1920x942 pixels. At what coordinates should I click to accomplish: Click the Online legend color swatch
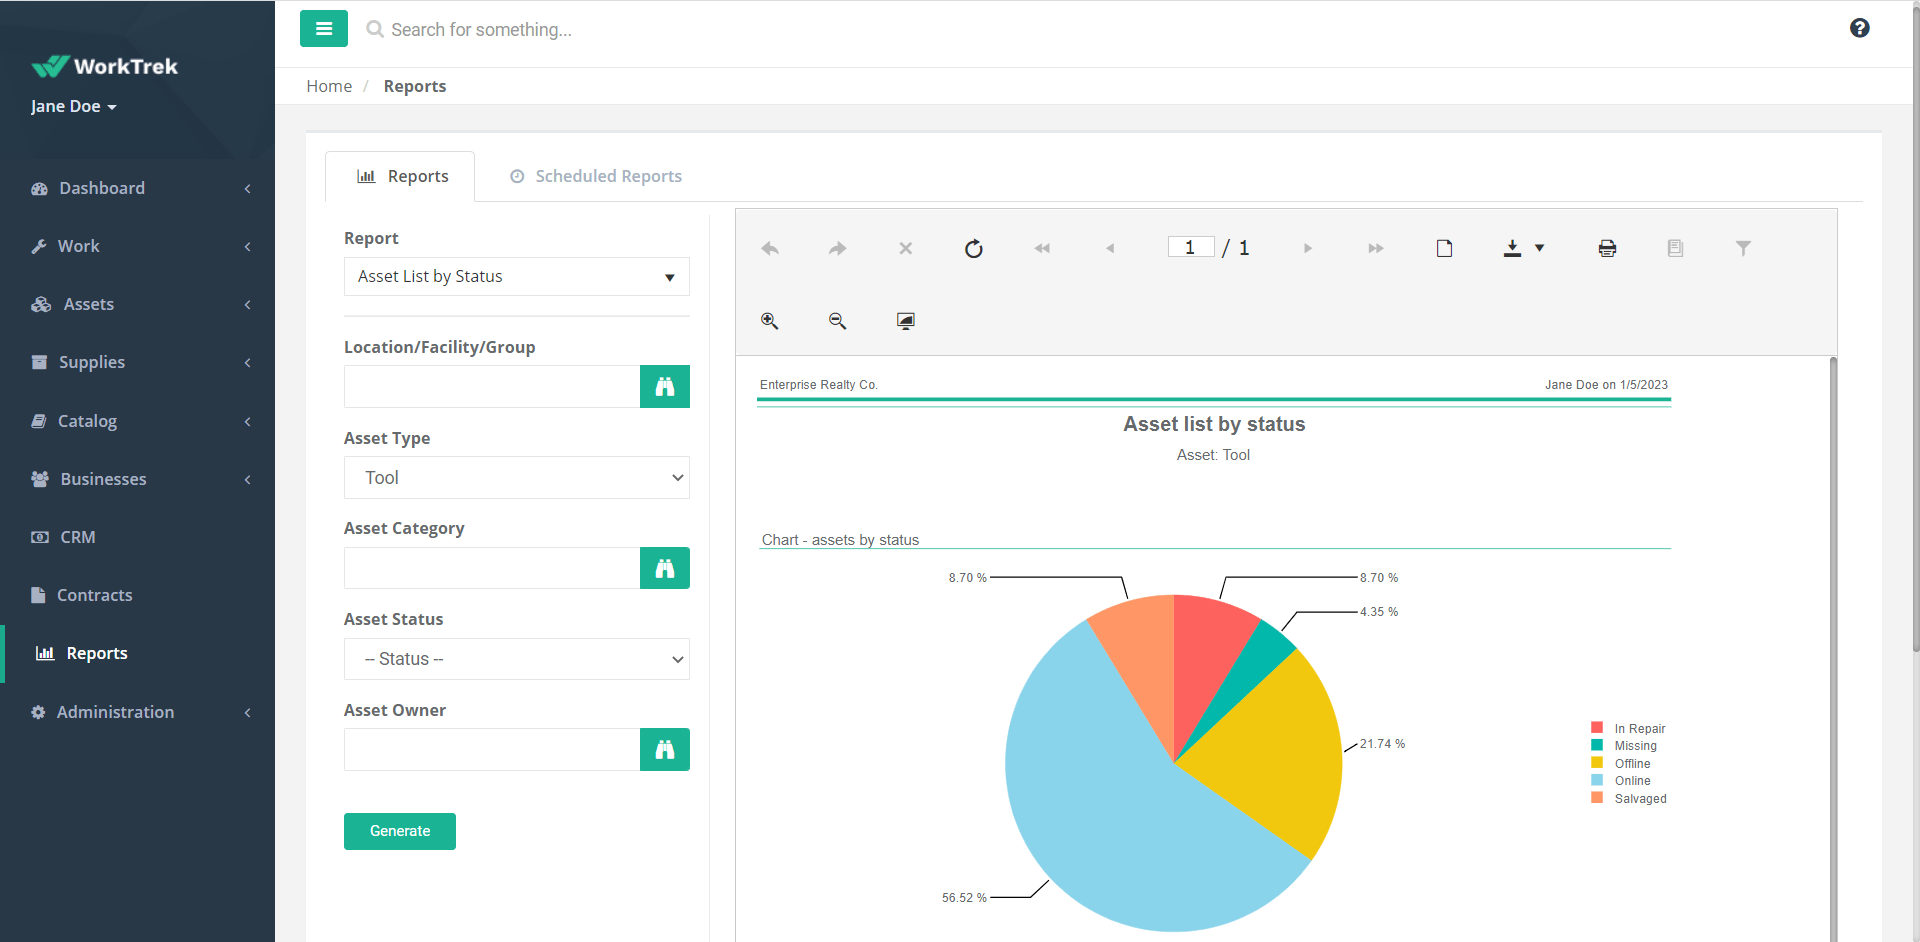point(1597,780)
